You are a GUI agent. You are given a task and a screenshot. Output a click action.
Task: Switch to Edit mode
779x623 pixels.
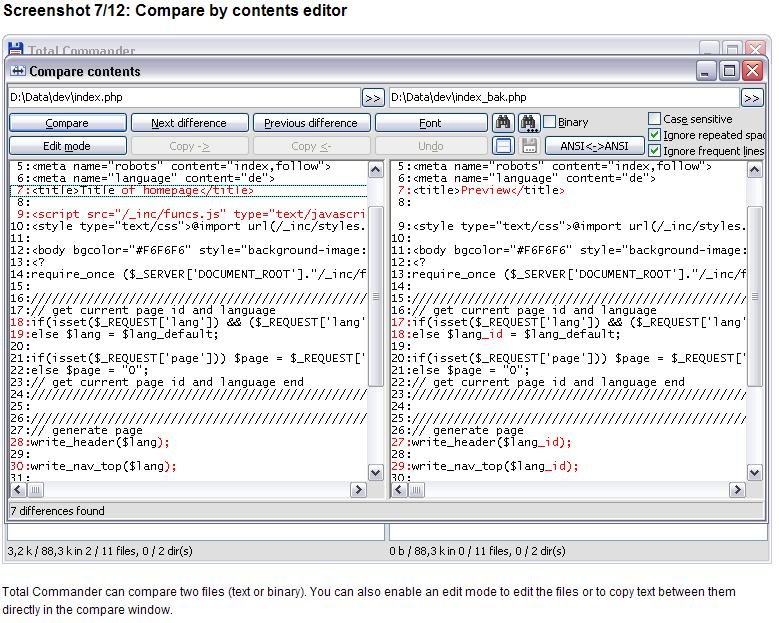pyautogui.click(x=68, y=146)
